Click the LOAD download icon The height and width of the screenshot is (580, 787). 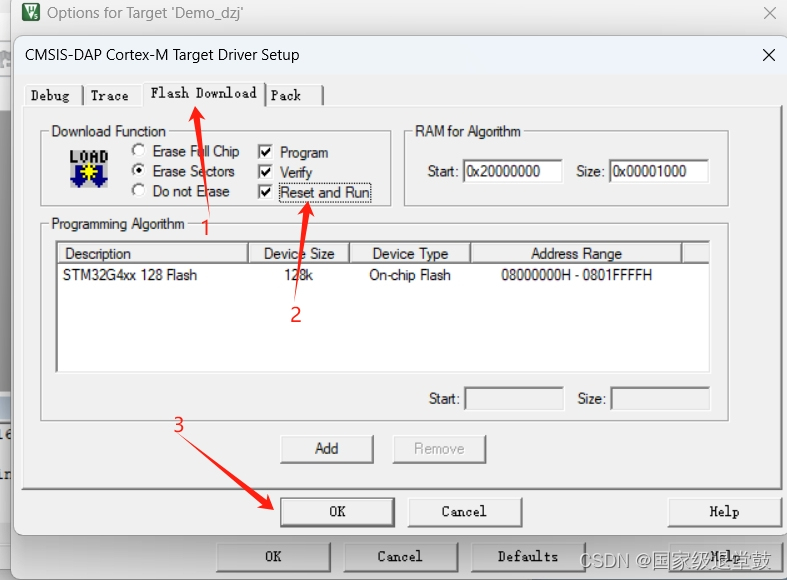click(89, 168)
